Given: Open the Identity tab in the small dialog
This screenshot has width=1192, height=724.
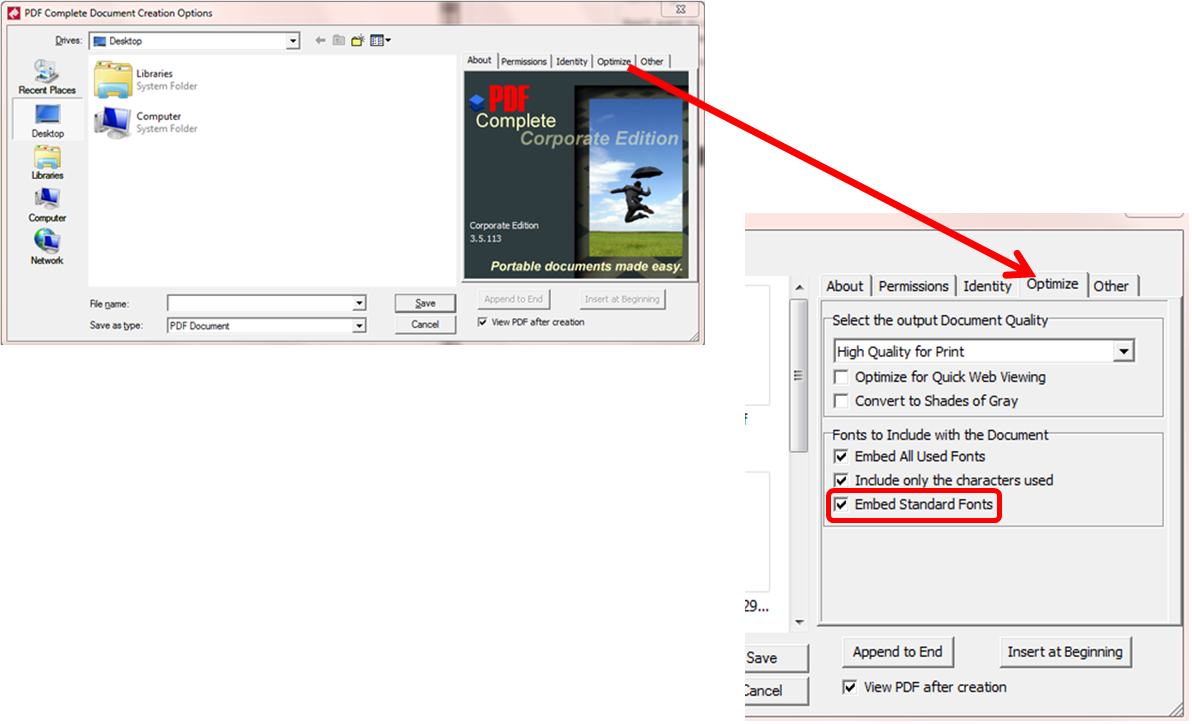Looking at the screenshot, I should 572,62.
